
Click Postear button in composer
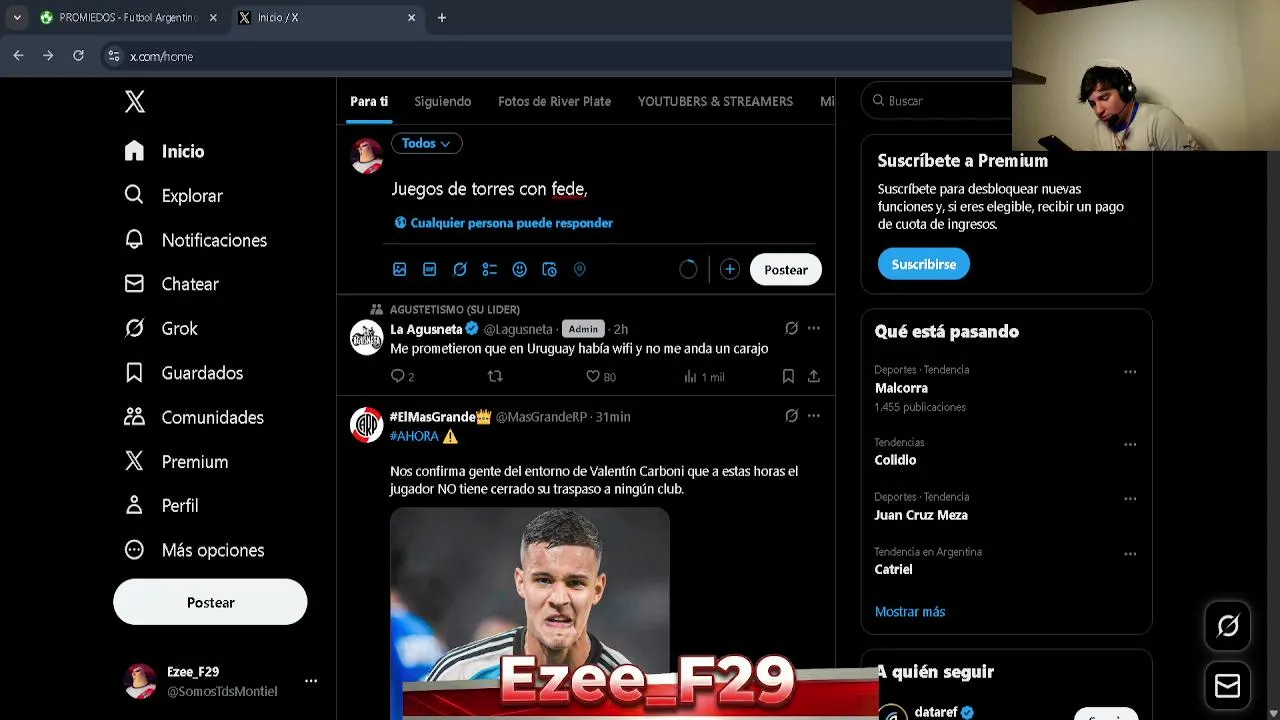(786, 270)
